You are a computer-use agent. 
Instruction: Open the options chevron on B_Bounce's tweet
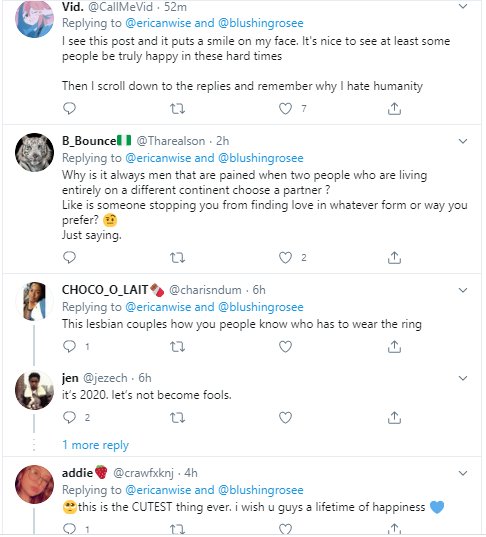(463, 141)
